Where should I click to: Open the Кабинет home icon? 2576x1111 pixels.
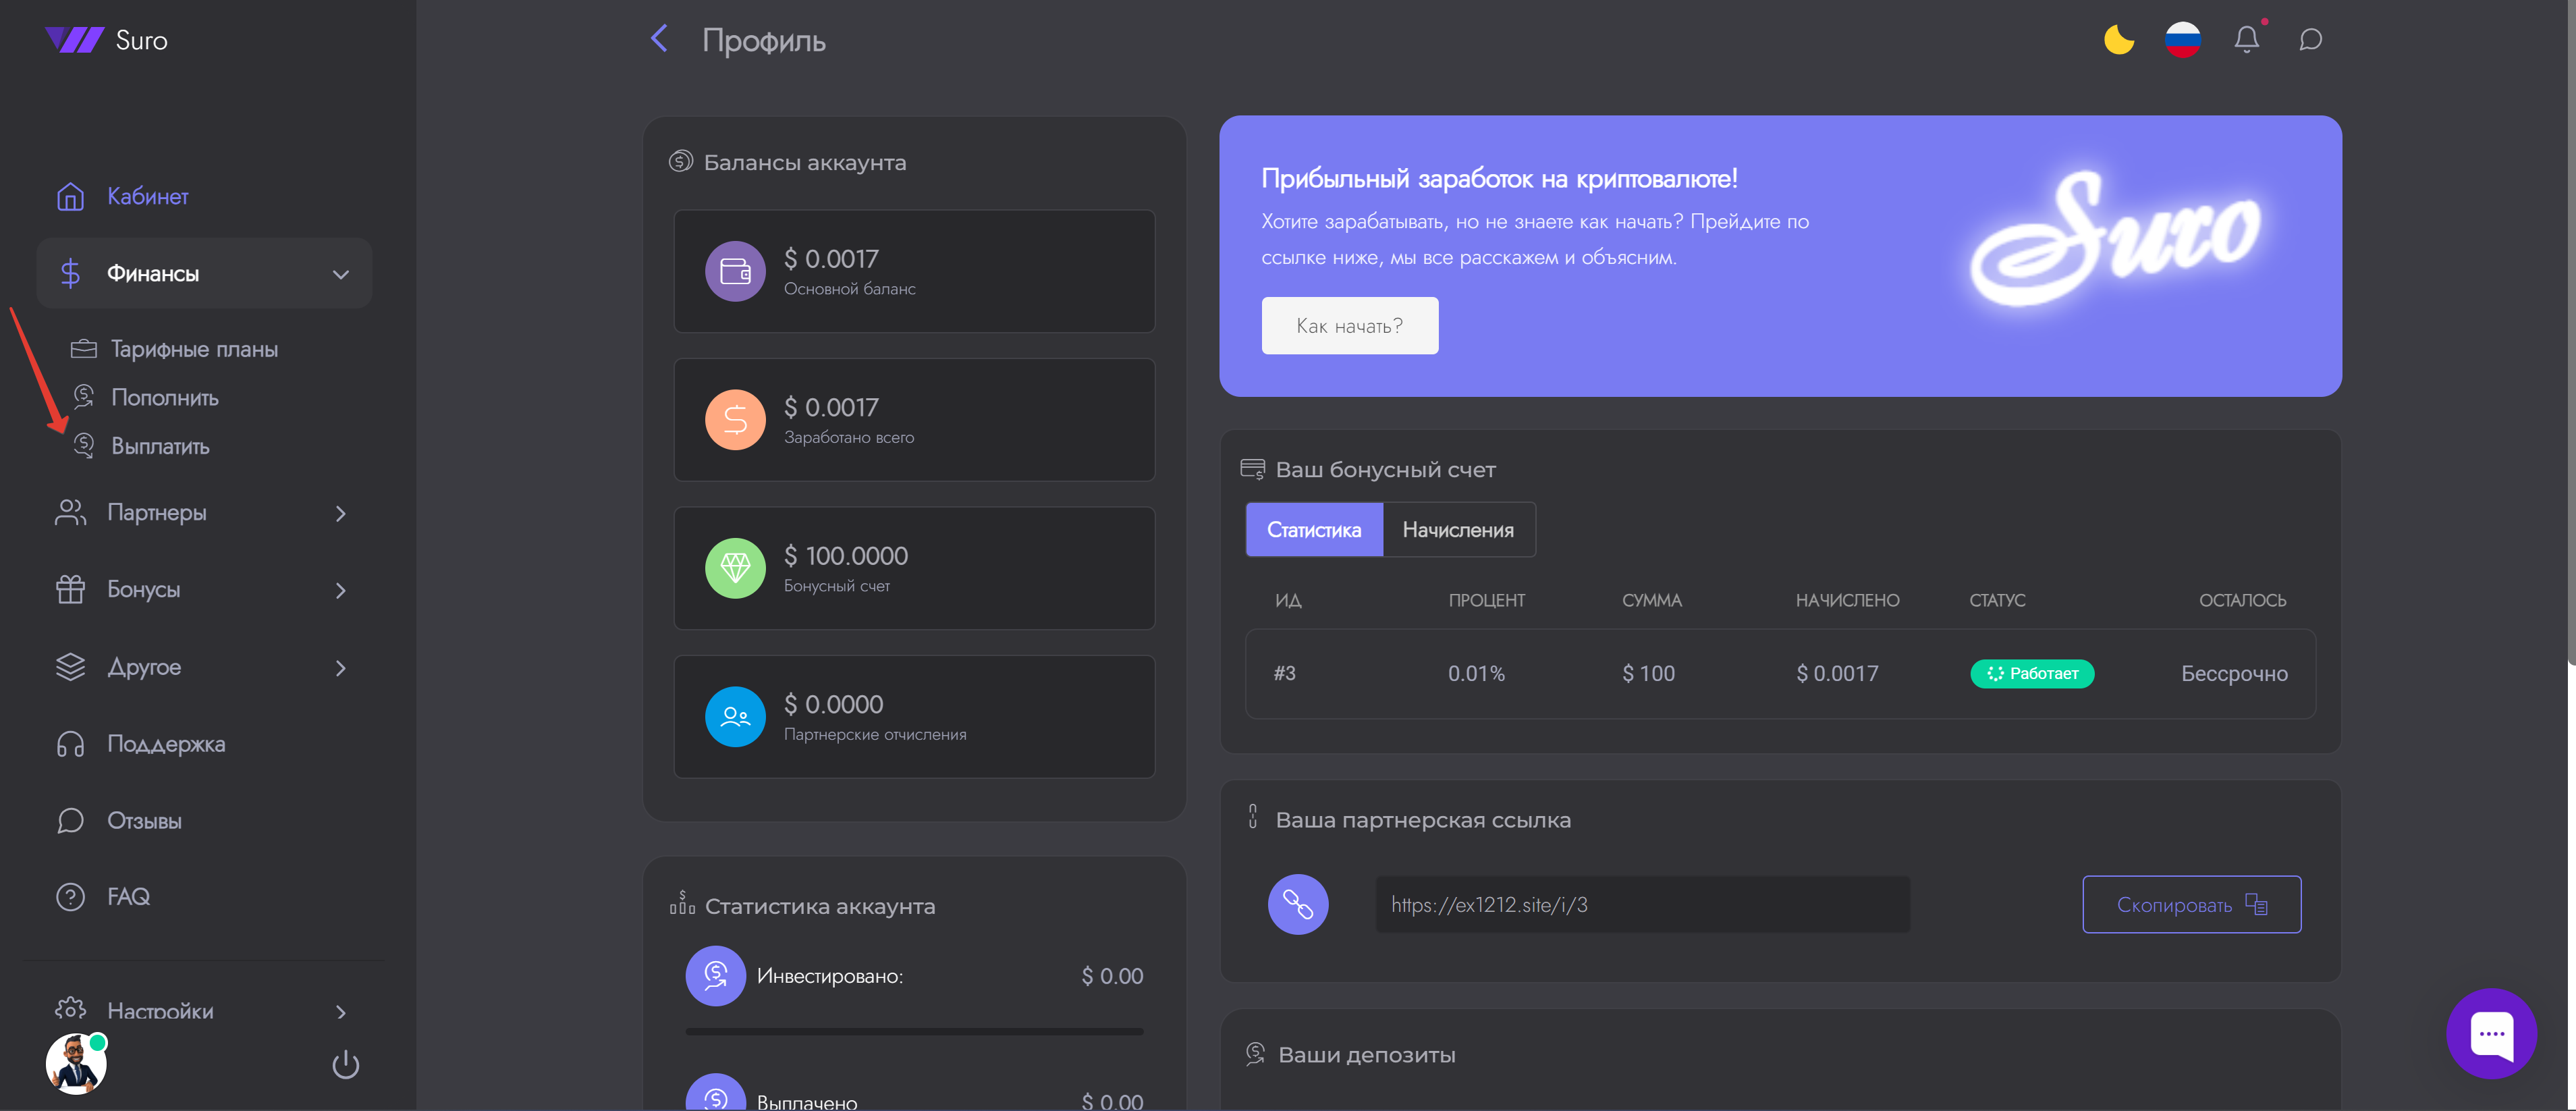70,197
